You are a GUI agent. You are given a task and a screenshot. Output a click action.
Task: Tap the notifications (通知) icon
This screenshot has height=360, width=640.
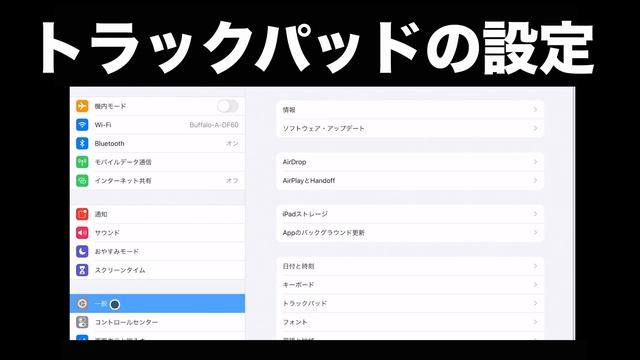tap(82, 214)
